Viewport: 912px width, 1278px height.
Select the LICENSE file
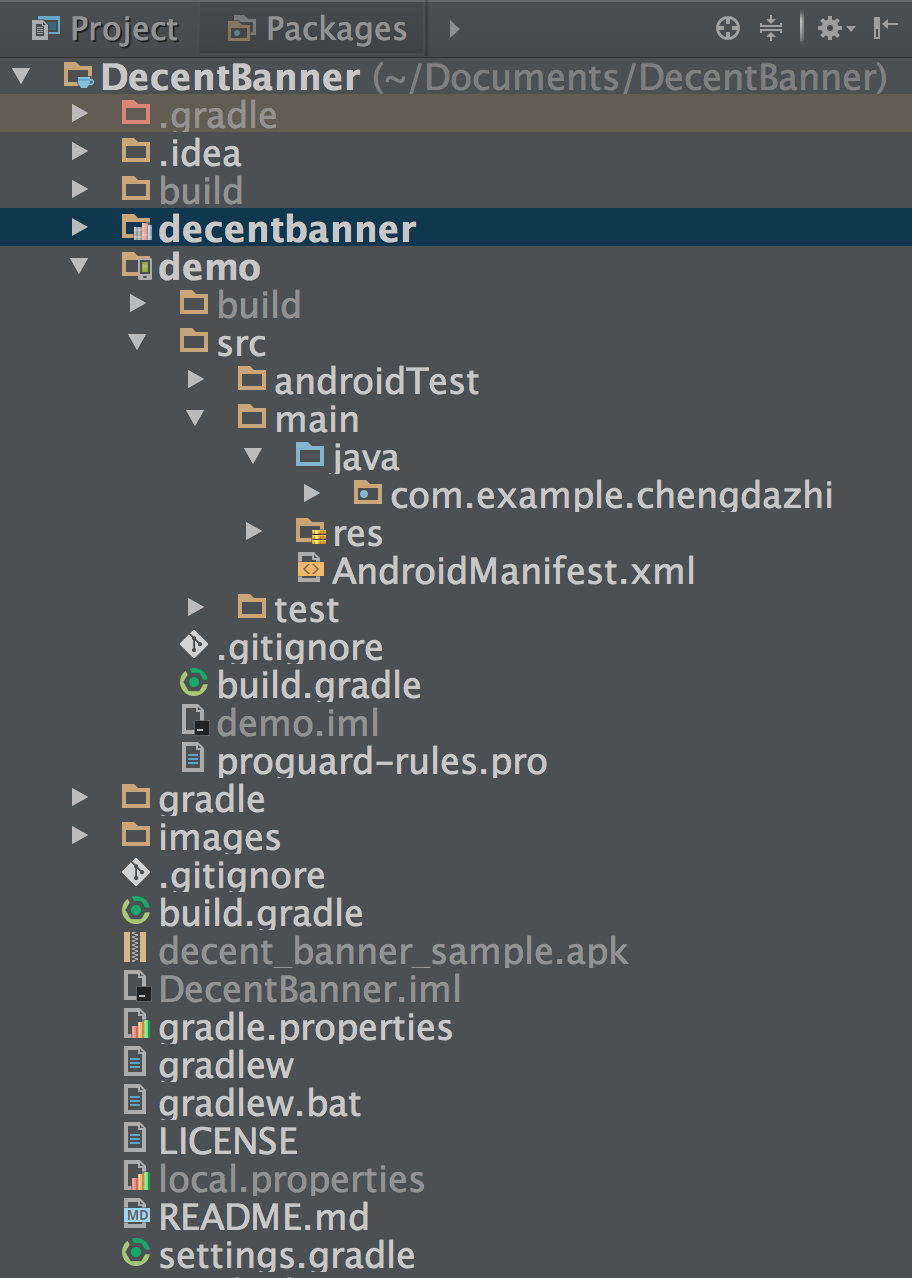coord(227,1140)
